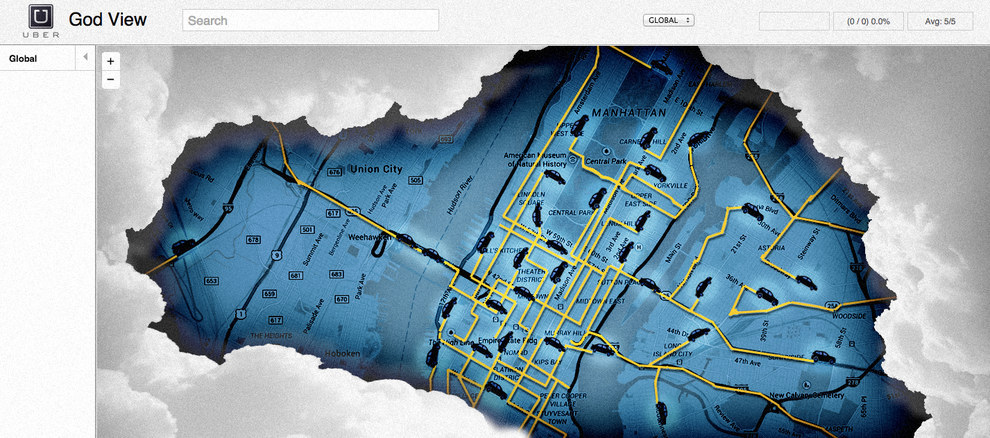This screenshot has width=990, height=438.
Task: Select the car icon near Union City
Action: point(184,245)
